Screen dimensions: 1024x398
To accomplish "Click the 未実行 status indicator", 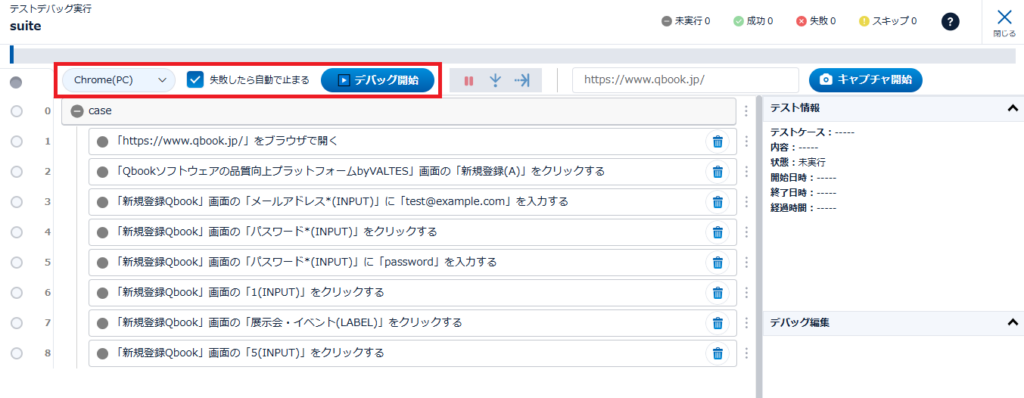I will pos(686,21).
